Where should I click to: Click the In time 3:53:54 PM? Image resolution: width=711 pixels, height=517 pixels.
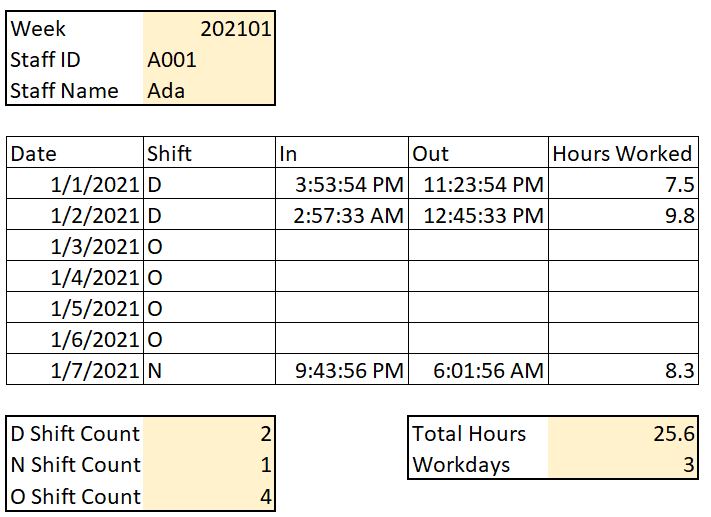[x=341, y=185]
